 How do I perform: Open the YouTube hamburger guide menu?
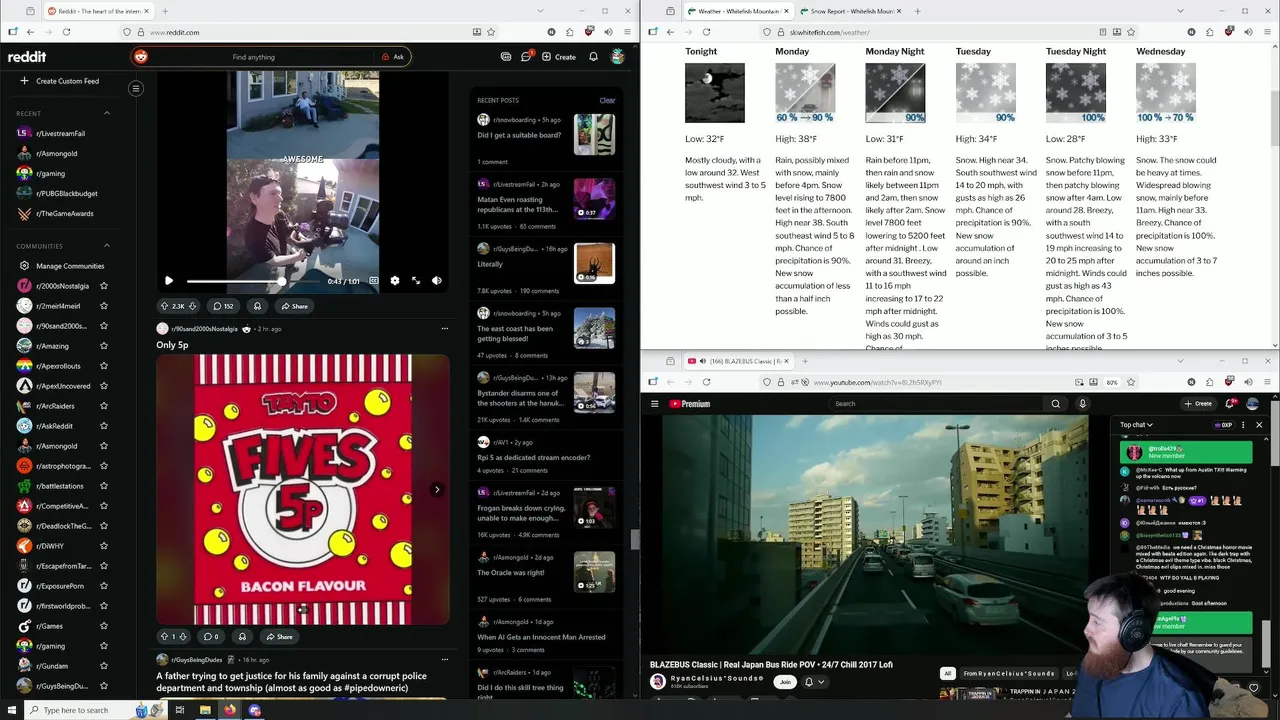(x=655, y=404)
